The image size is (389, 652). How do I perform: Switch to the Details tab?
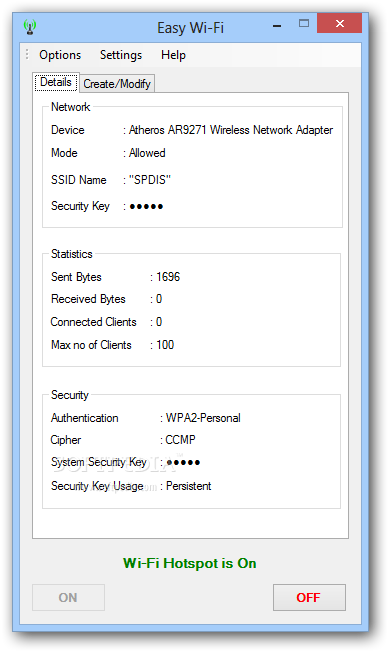56,82
